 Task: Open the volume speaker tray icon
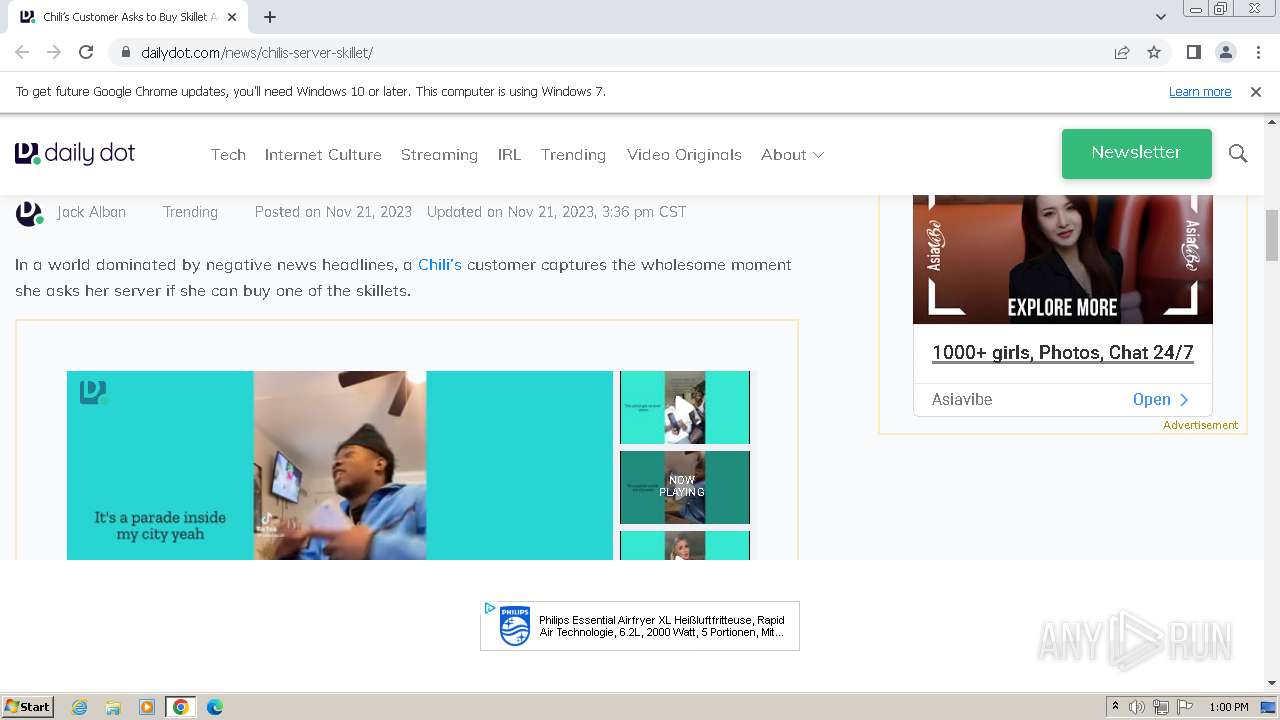(x=1137, y=707)
